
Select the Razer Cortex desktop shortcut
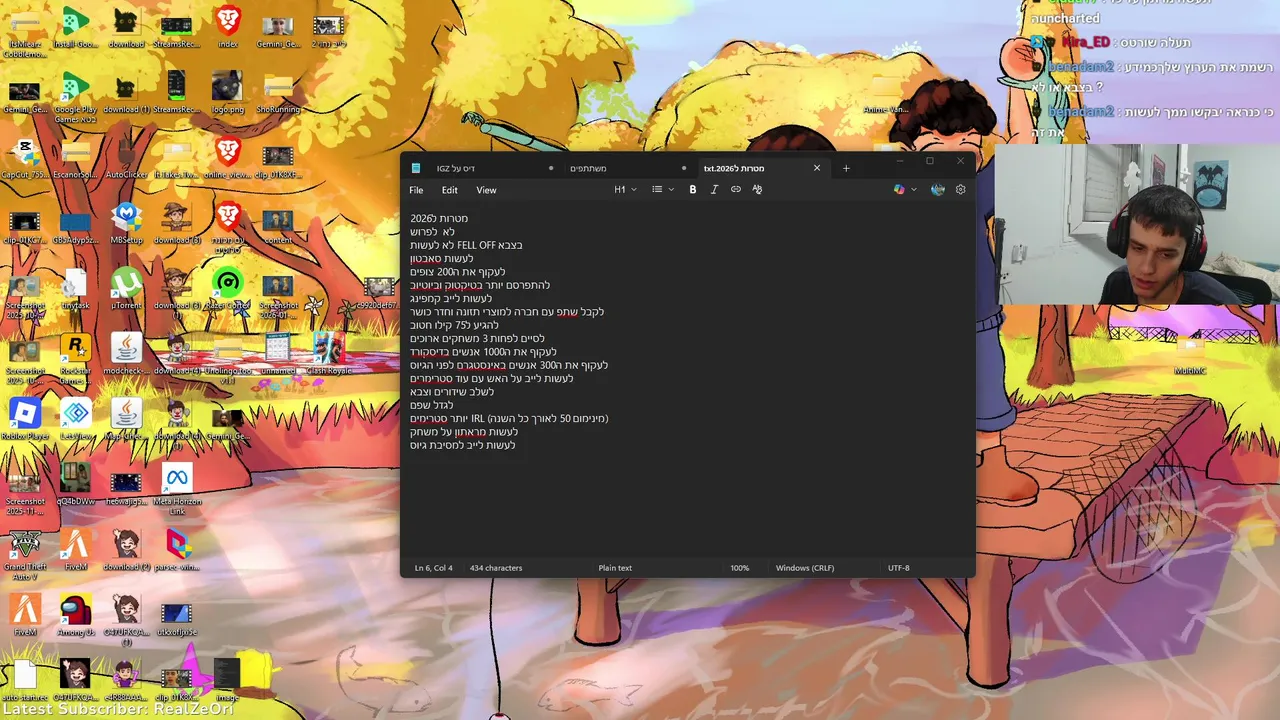228,288
